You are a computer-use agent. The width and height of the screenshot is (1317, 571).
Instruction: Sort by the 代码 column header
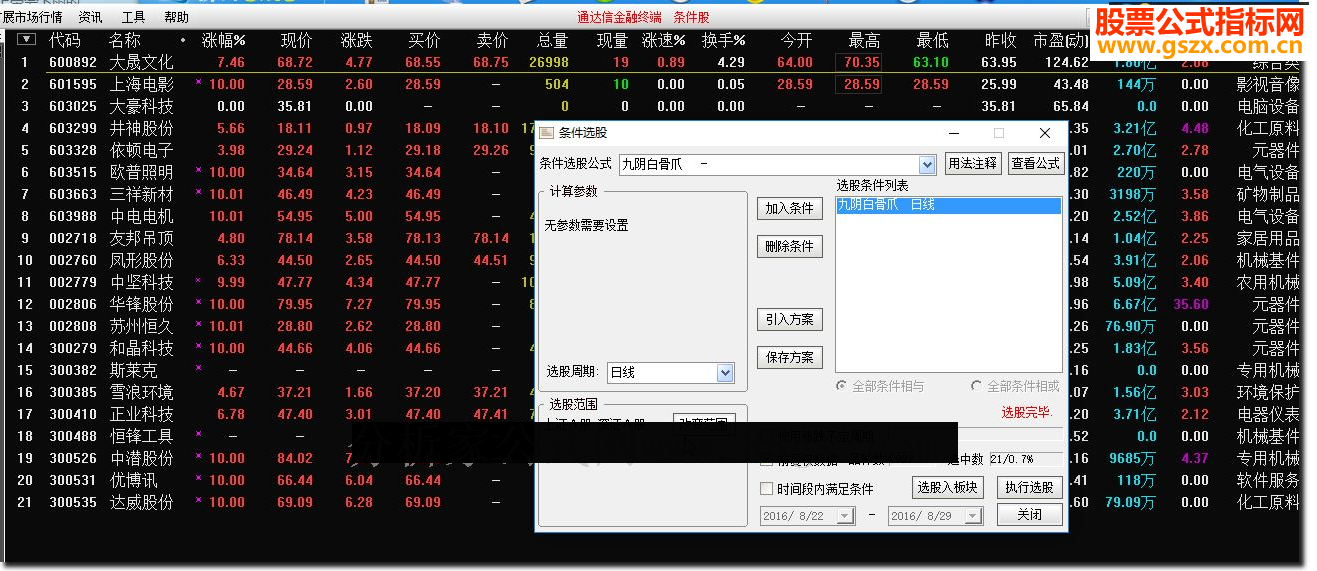pos(65,40)
